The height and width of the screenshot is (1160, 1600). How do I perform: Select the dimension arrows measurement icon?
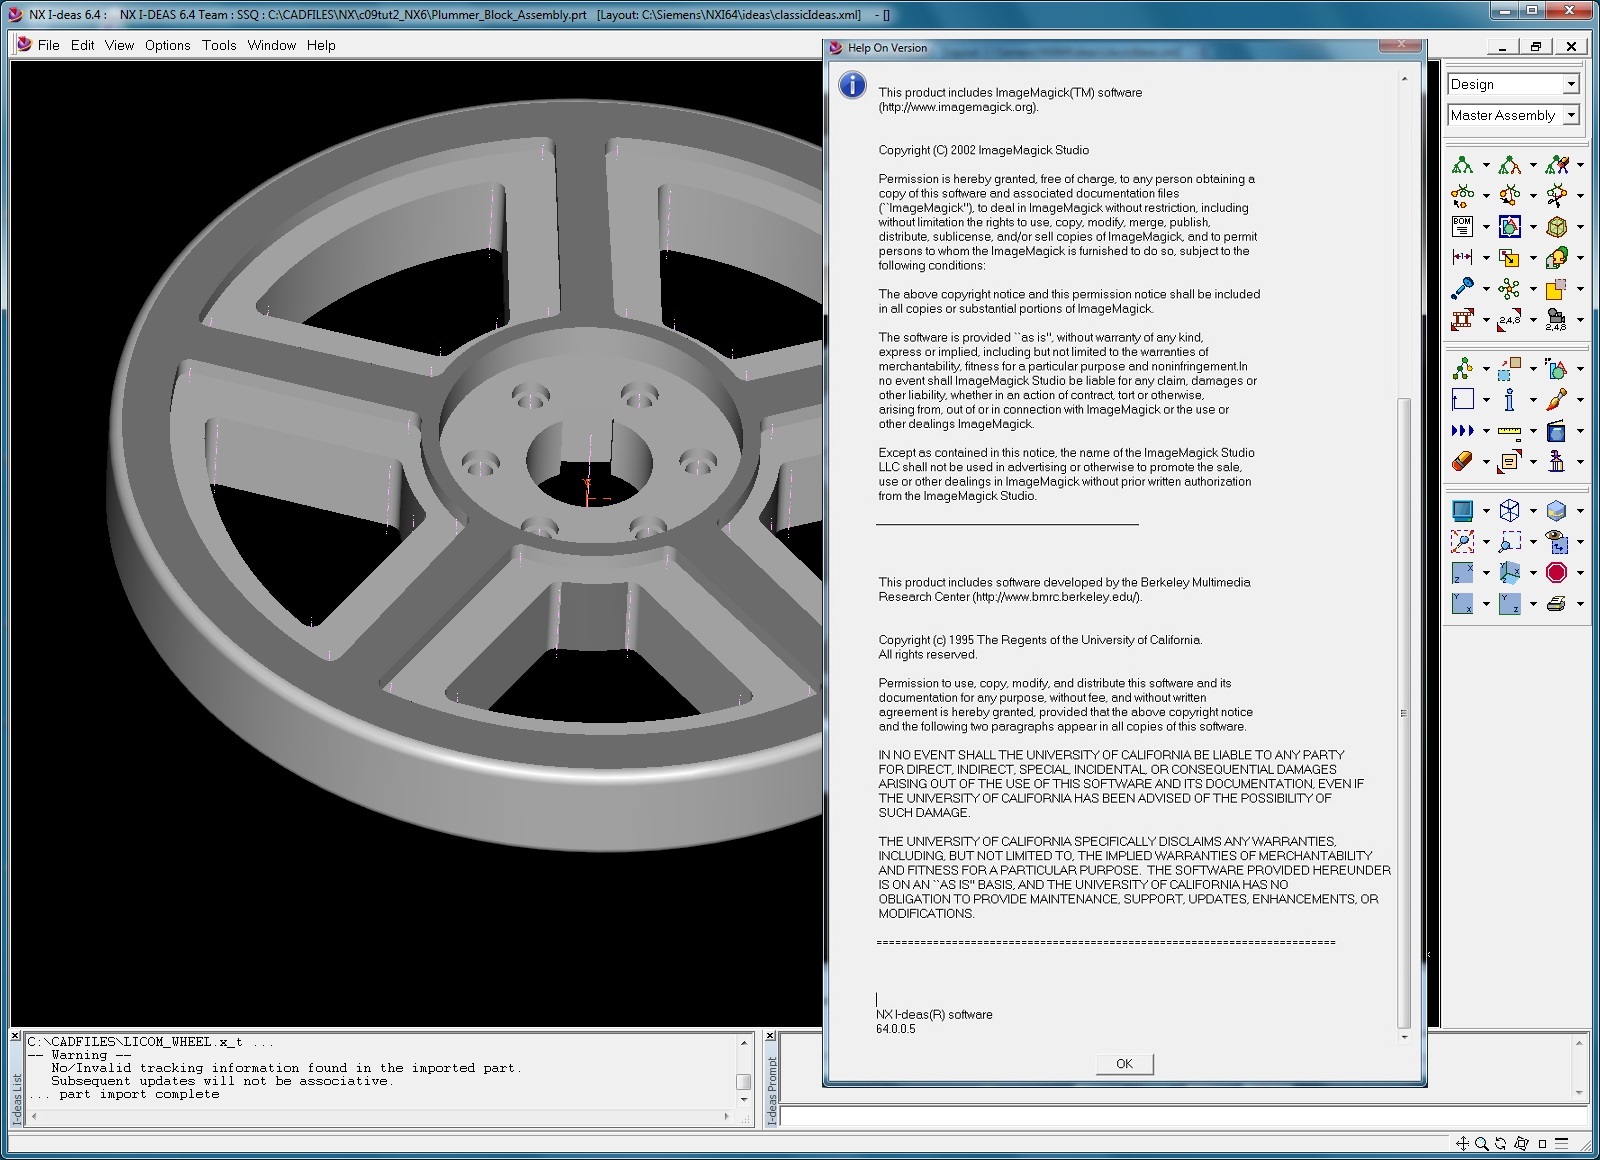click(x=1462, y=258)
